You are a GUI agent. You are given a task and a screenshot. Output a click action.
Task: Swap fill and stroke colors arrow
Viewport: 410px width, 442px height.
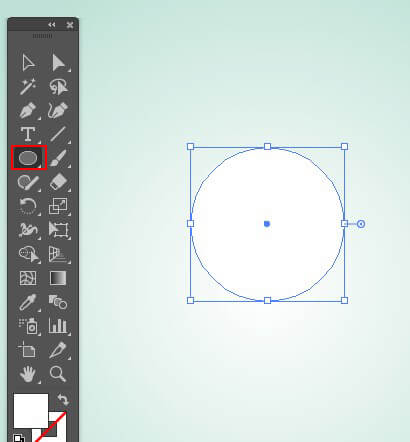(63, 399)
